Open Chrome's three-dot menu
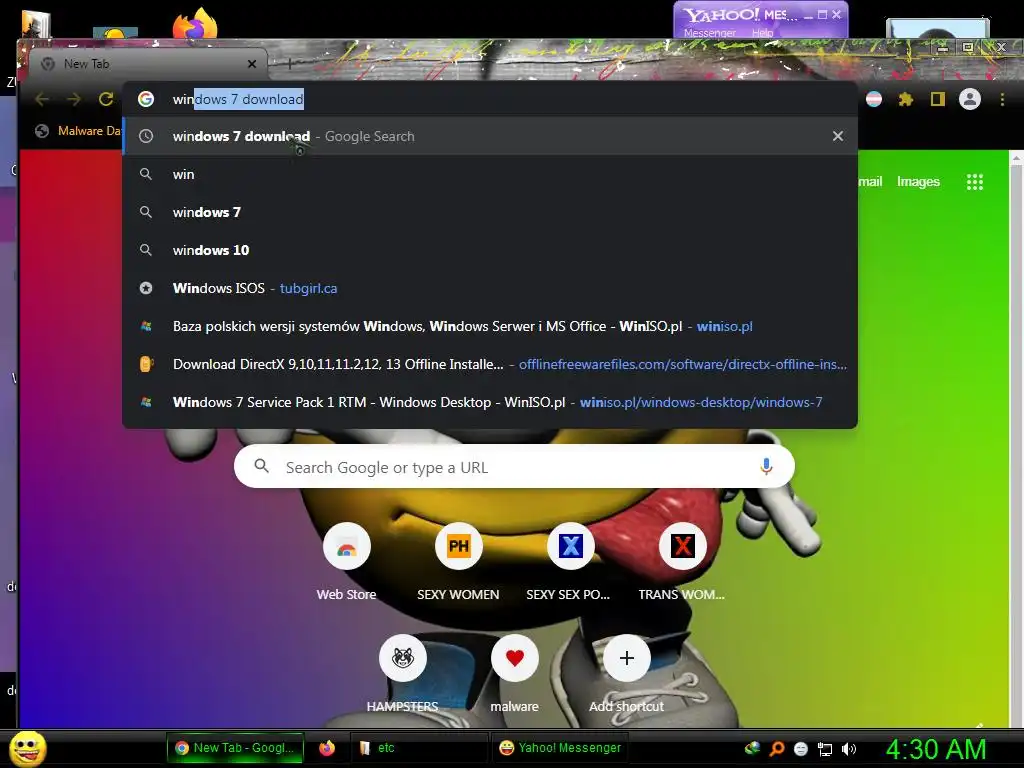The image size is (1024, 768). (1002, 99)
